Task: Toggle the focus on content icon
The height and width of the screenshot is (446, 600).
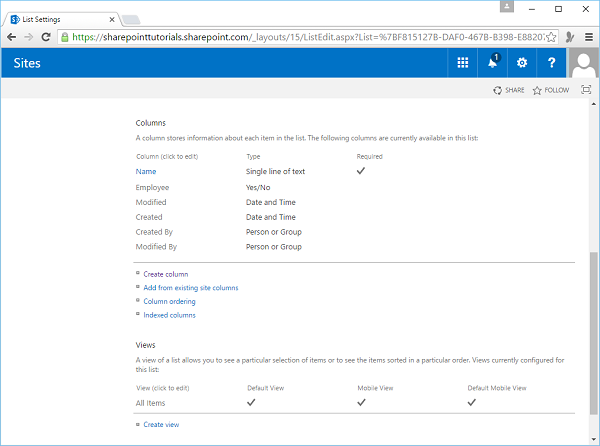Action: [586, 90]
